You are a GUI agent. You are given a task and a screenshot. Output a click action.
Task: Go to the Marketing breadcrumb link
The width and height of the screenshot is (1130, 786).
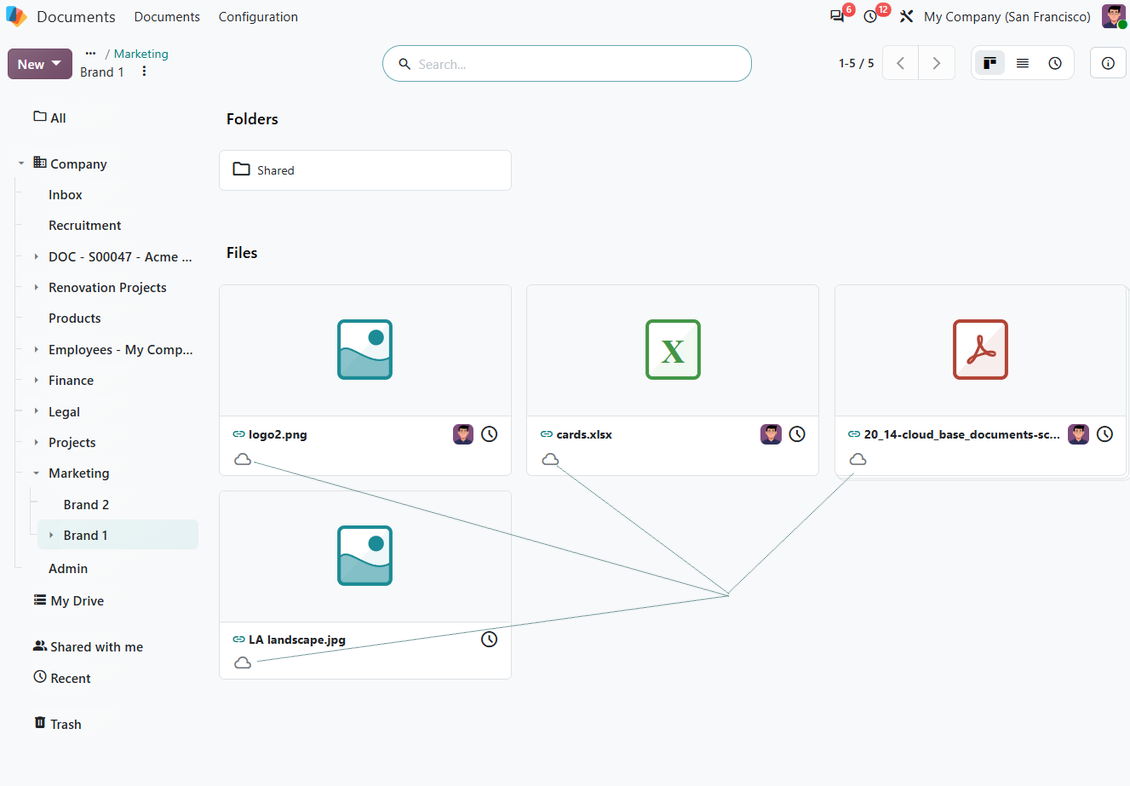(141, 53)
